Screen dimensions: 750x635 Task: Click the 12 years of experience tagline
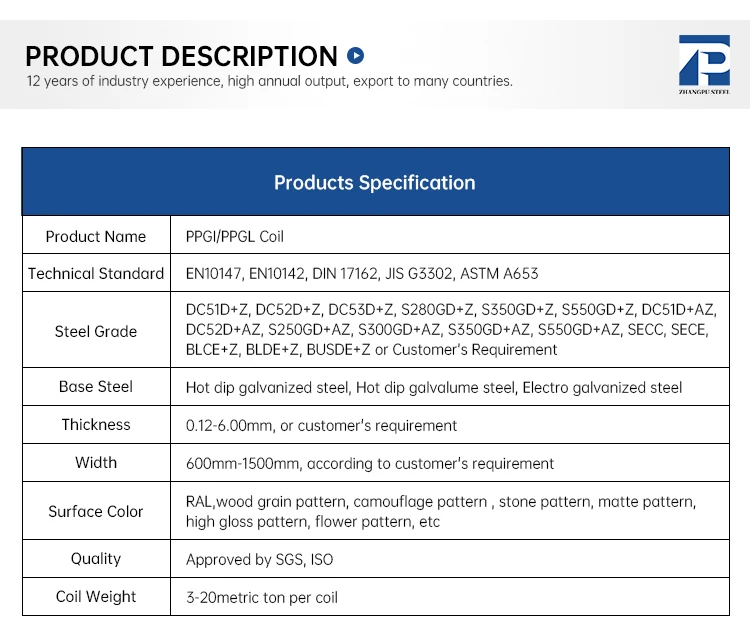point(269,81)
